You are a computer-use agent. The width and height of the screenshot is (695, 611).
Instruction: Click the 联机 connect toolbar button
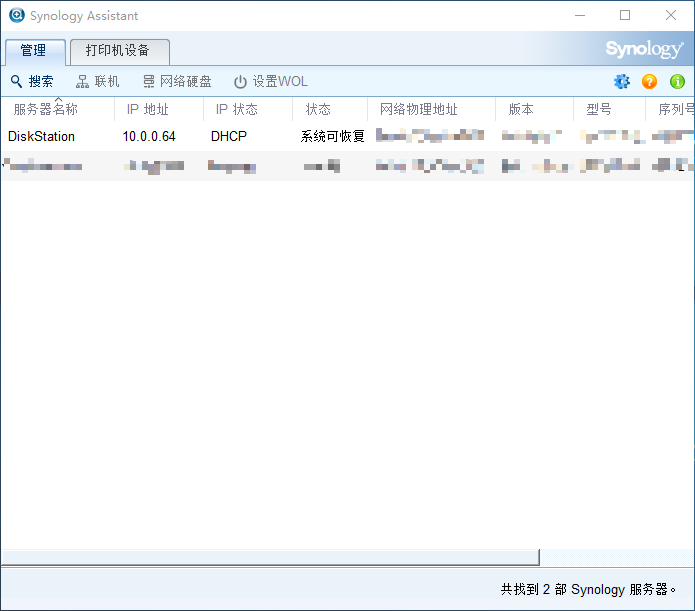98,82
